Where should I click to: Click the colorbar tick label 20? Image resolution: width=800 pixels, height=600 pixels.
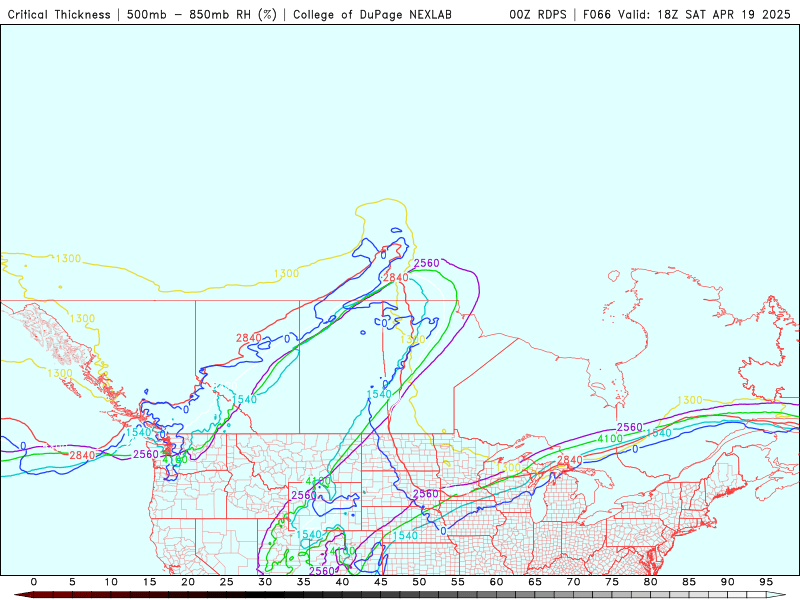tap(188, 582)
